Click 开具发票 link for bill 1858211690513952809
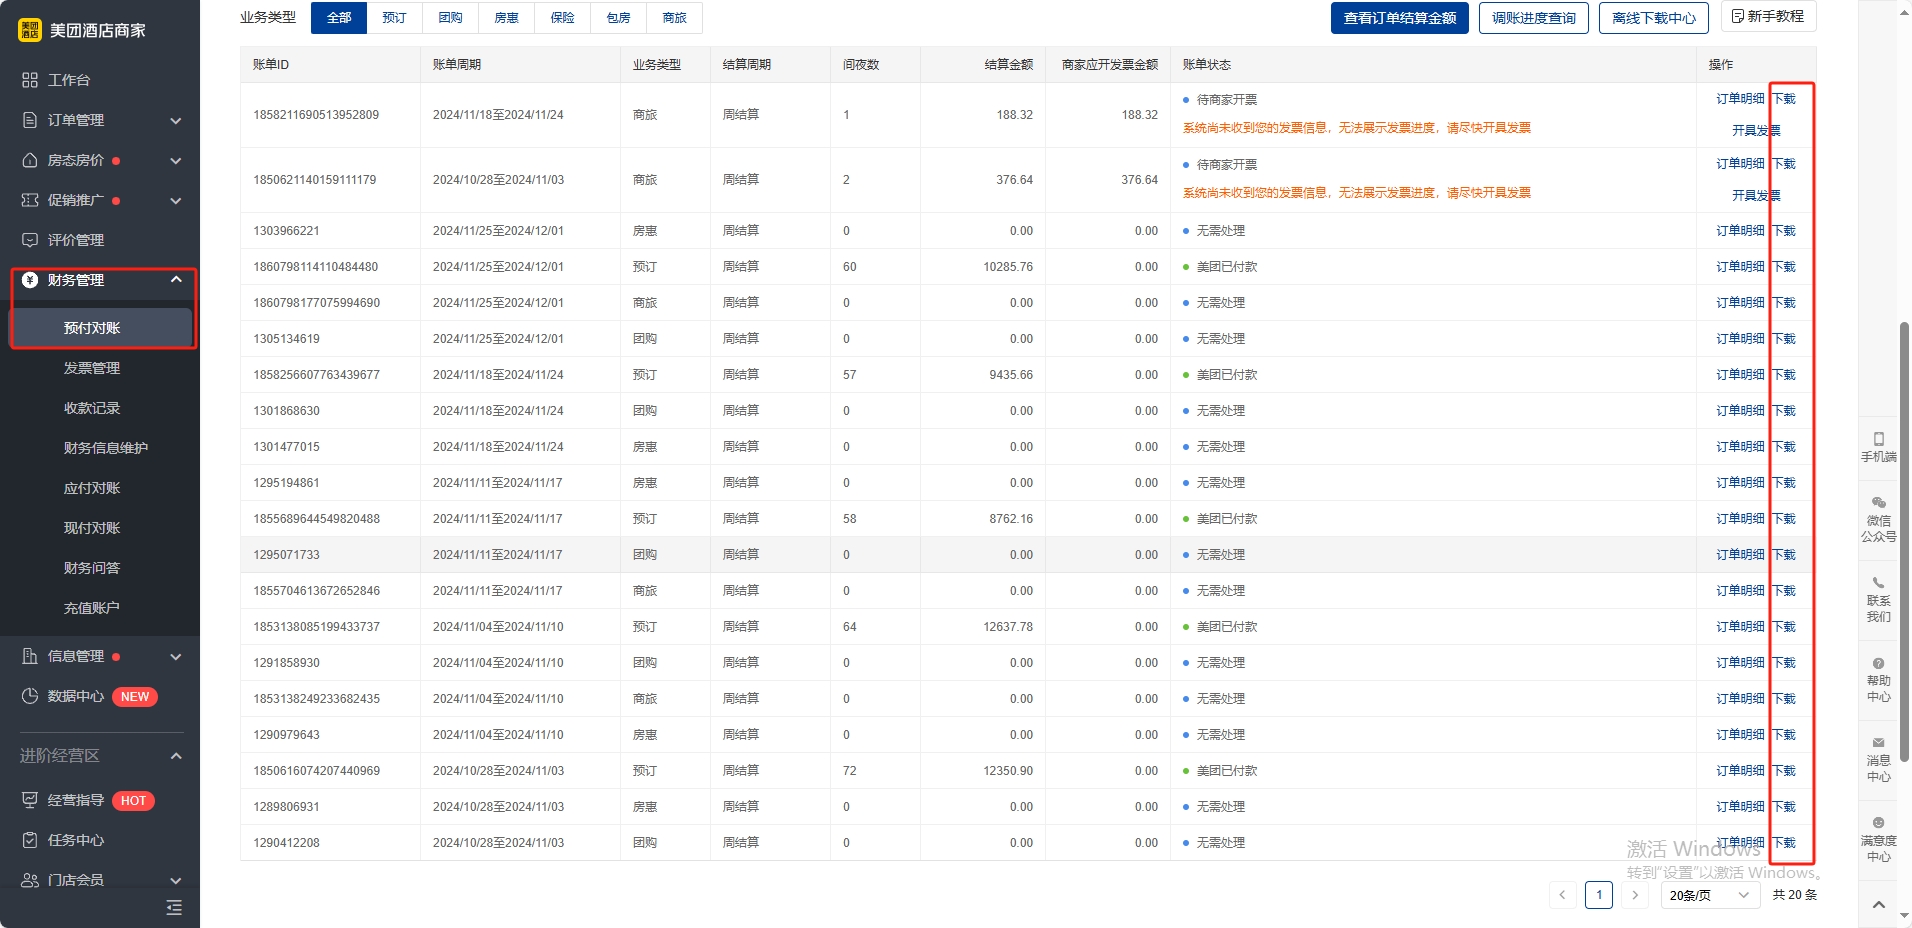The width and height of the screenshot is (1912, 928). (x=1755, y=130)
